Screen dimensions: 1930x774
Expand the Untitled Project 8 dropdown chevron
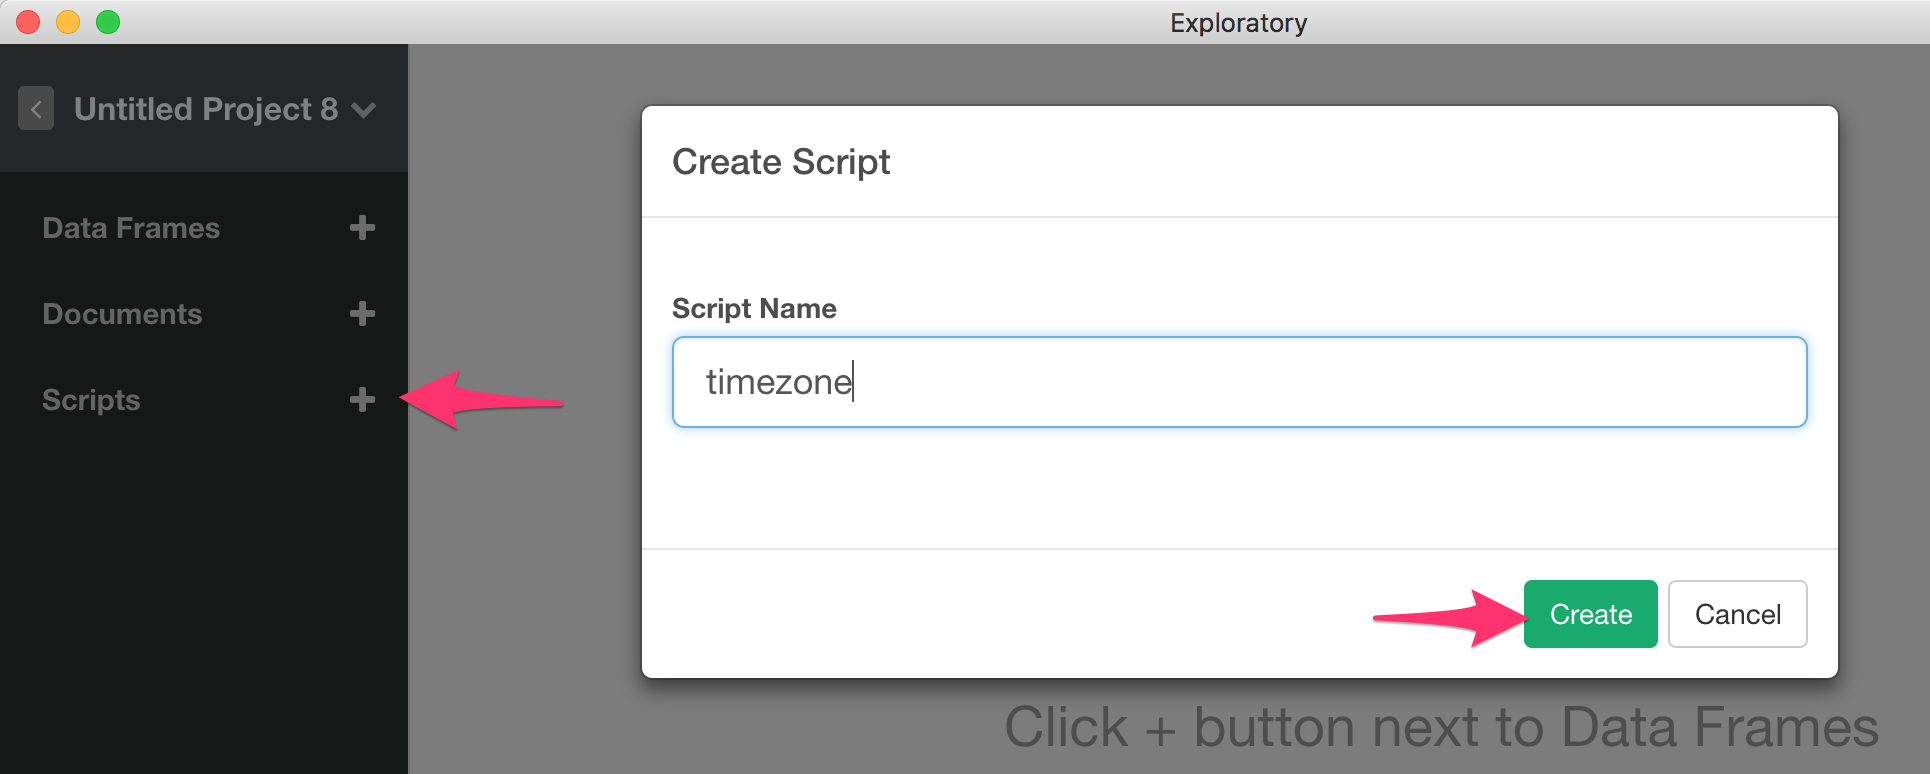tap(364, 109)
